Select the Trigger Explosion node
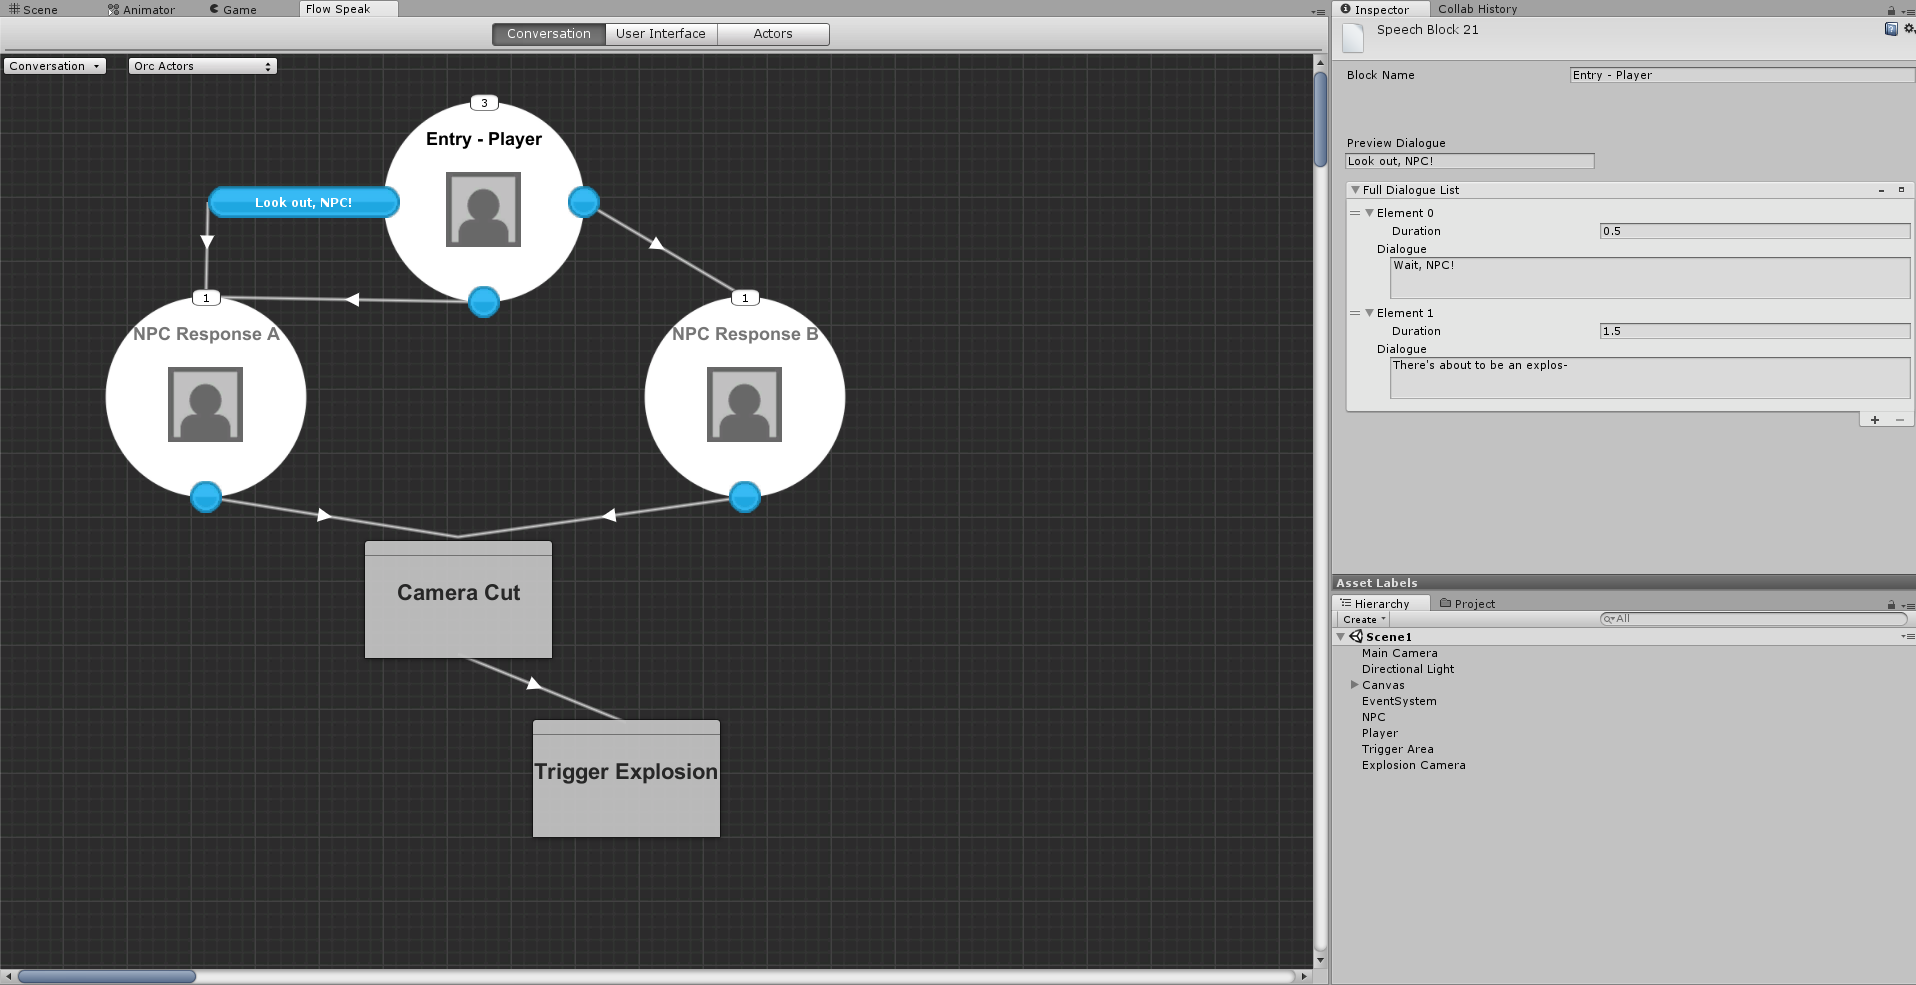The image size is (1916, 985). coord(626,778)
